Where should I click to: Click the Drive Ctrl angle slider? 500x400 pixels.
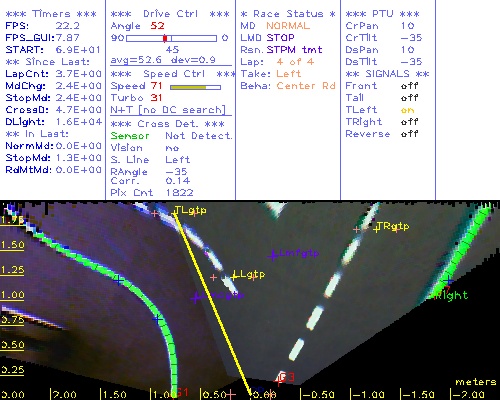point(171,38)
